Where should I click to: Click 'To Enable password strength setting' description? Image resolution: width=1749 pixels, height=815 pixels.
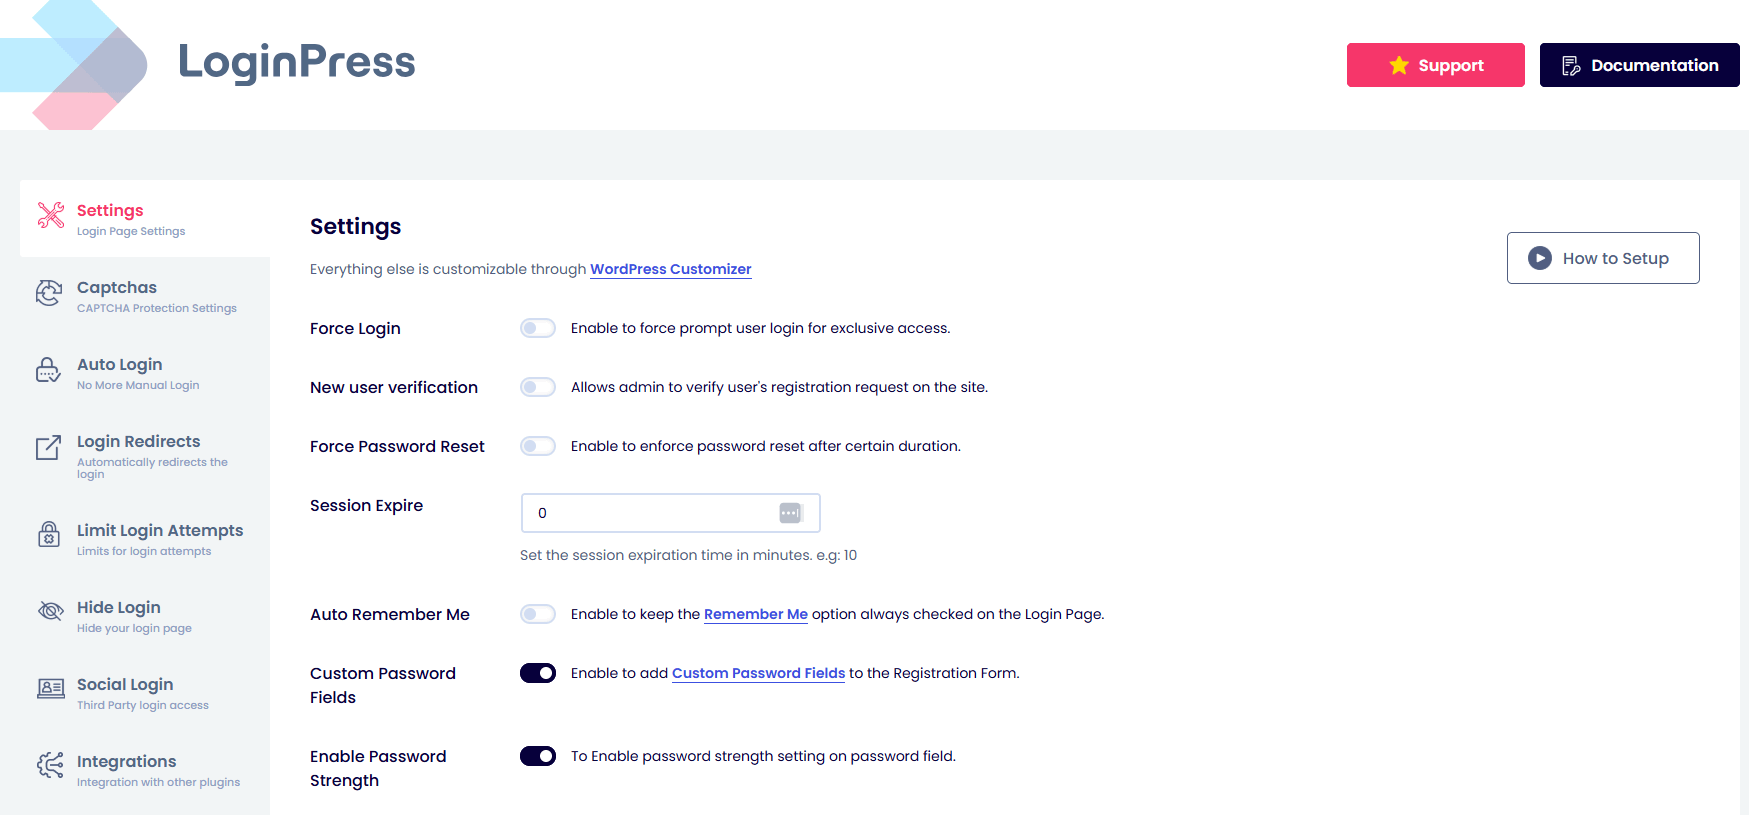click(x=763, y=756)
